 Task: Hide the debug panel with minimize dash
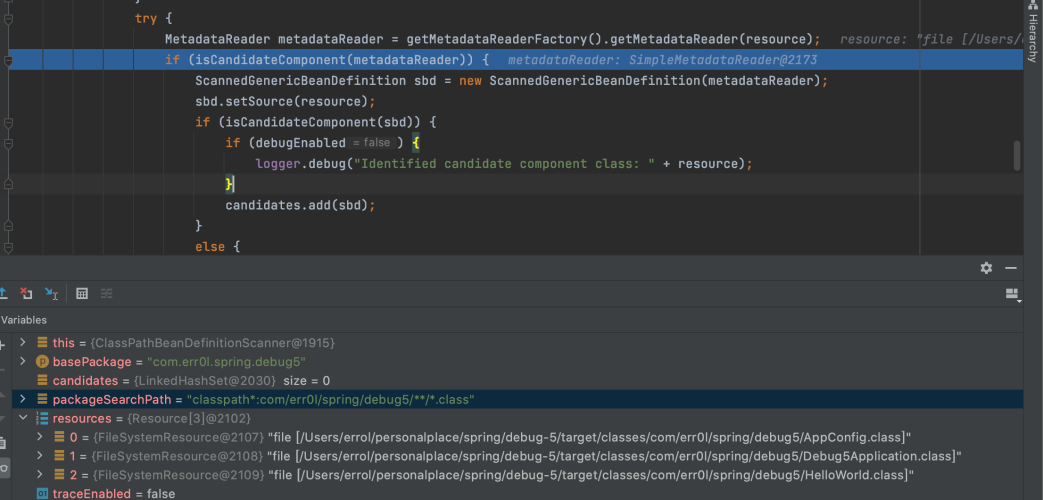[x=1011, y=268]
